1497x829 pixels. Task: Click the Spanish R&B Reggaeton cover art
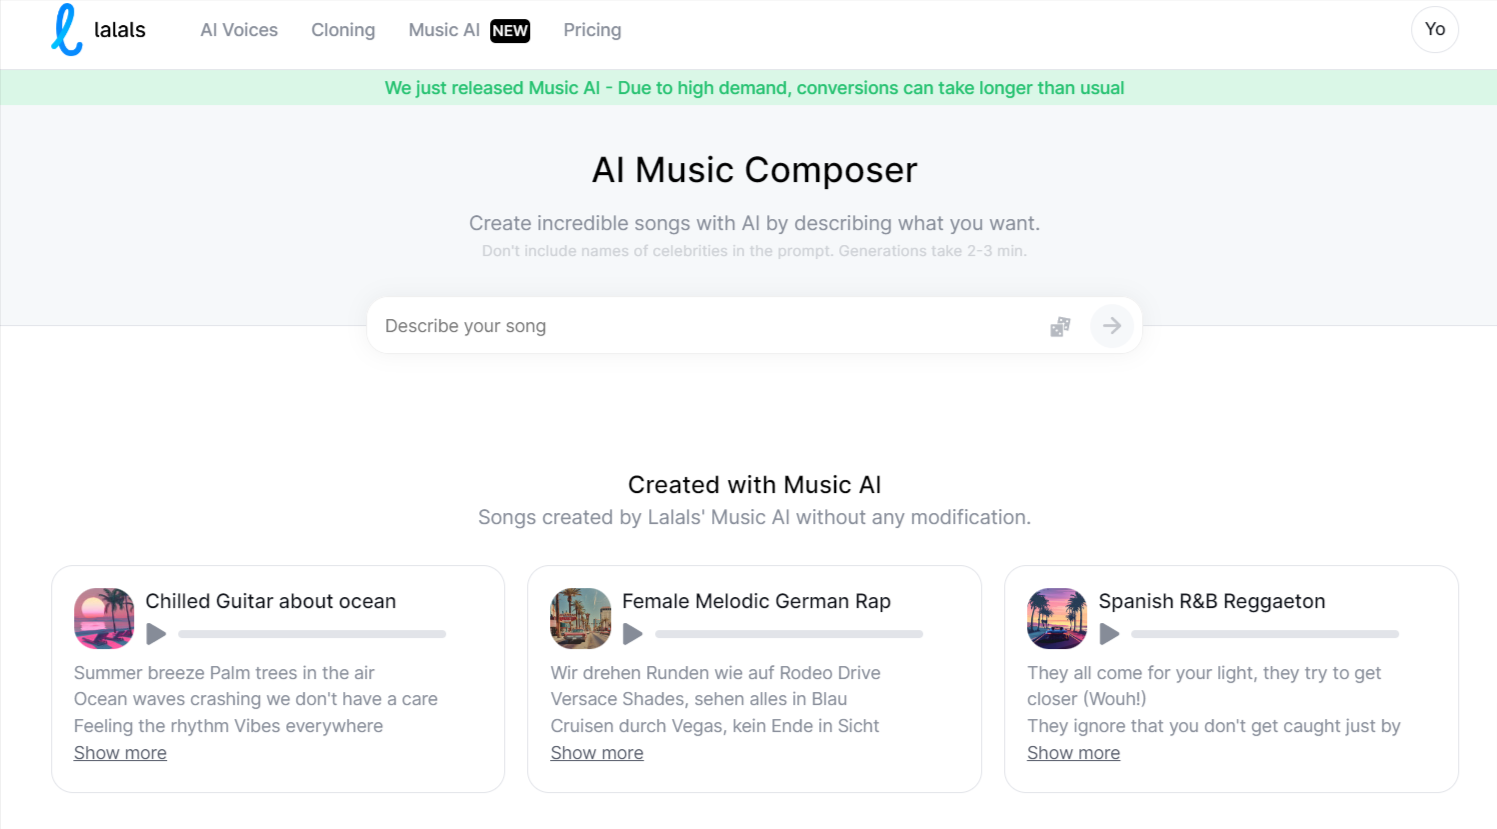1056,618
